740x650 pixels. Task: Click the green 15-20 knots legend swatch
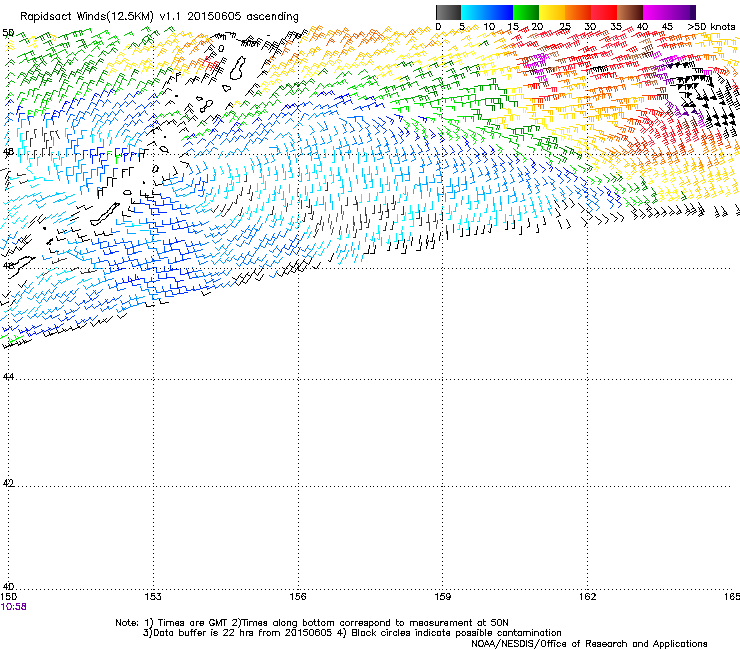(x=526, y=12)
